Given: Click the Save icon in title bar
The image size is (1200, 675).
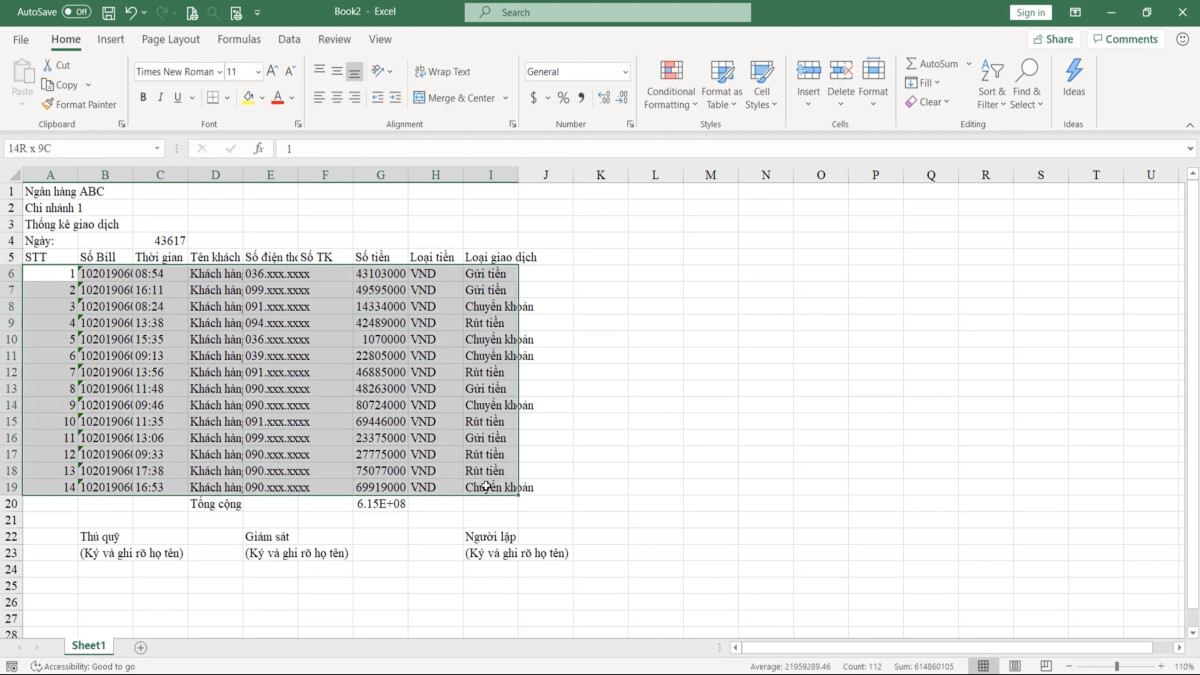Looking at the screenshot, I should [108, 13].
